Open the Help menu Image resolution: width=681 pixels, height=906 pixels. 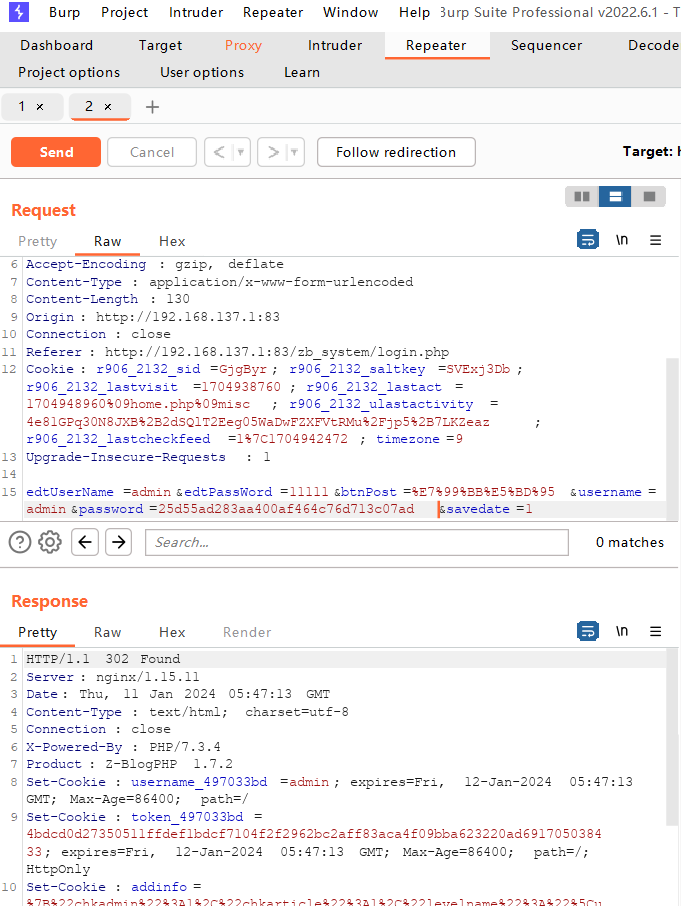[414, 12]
